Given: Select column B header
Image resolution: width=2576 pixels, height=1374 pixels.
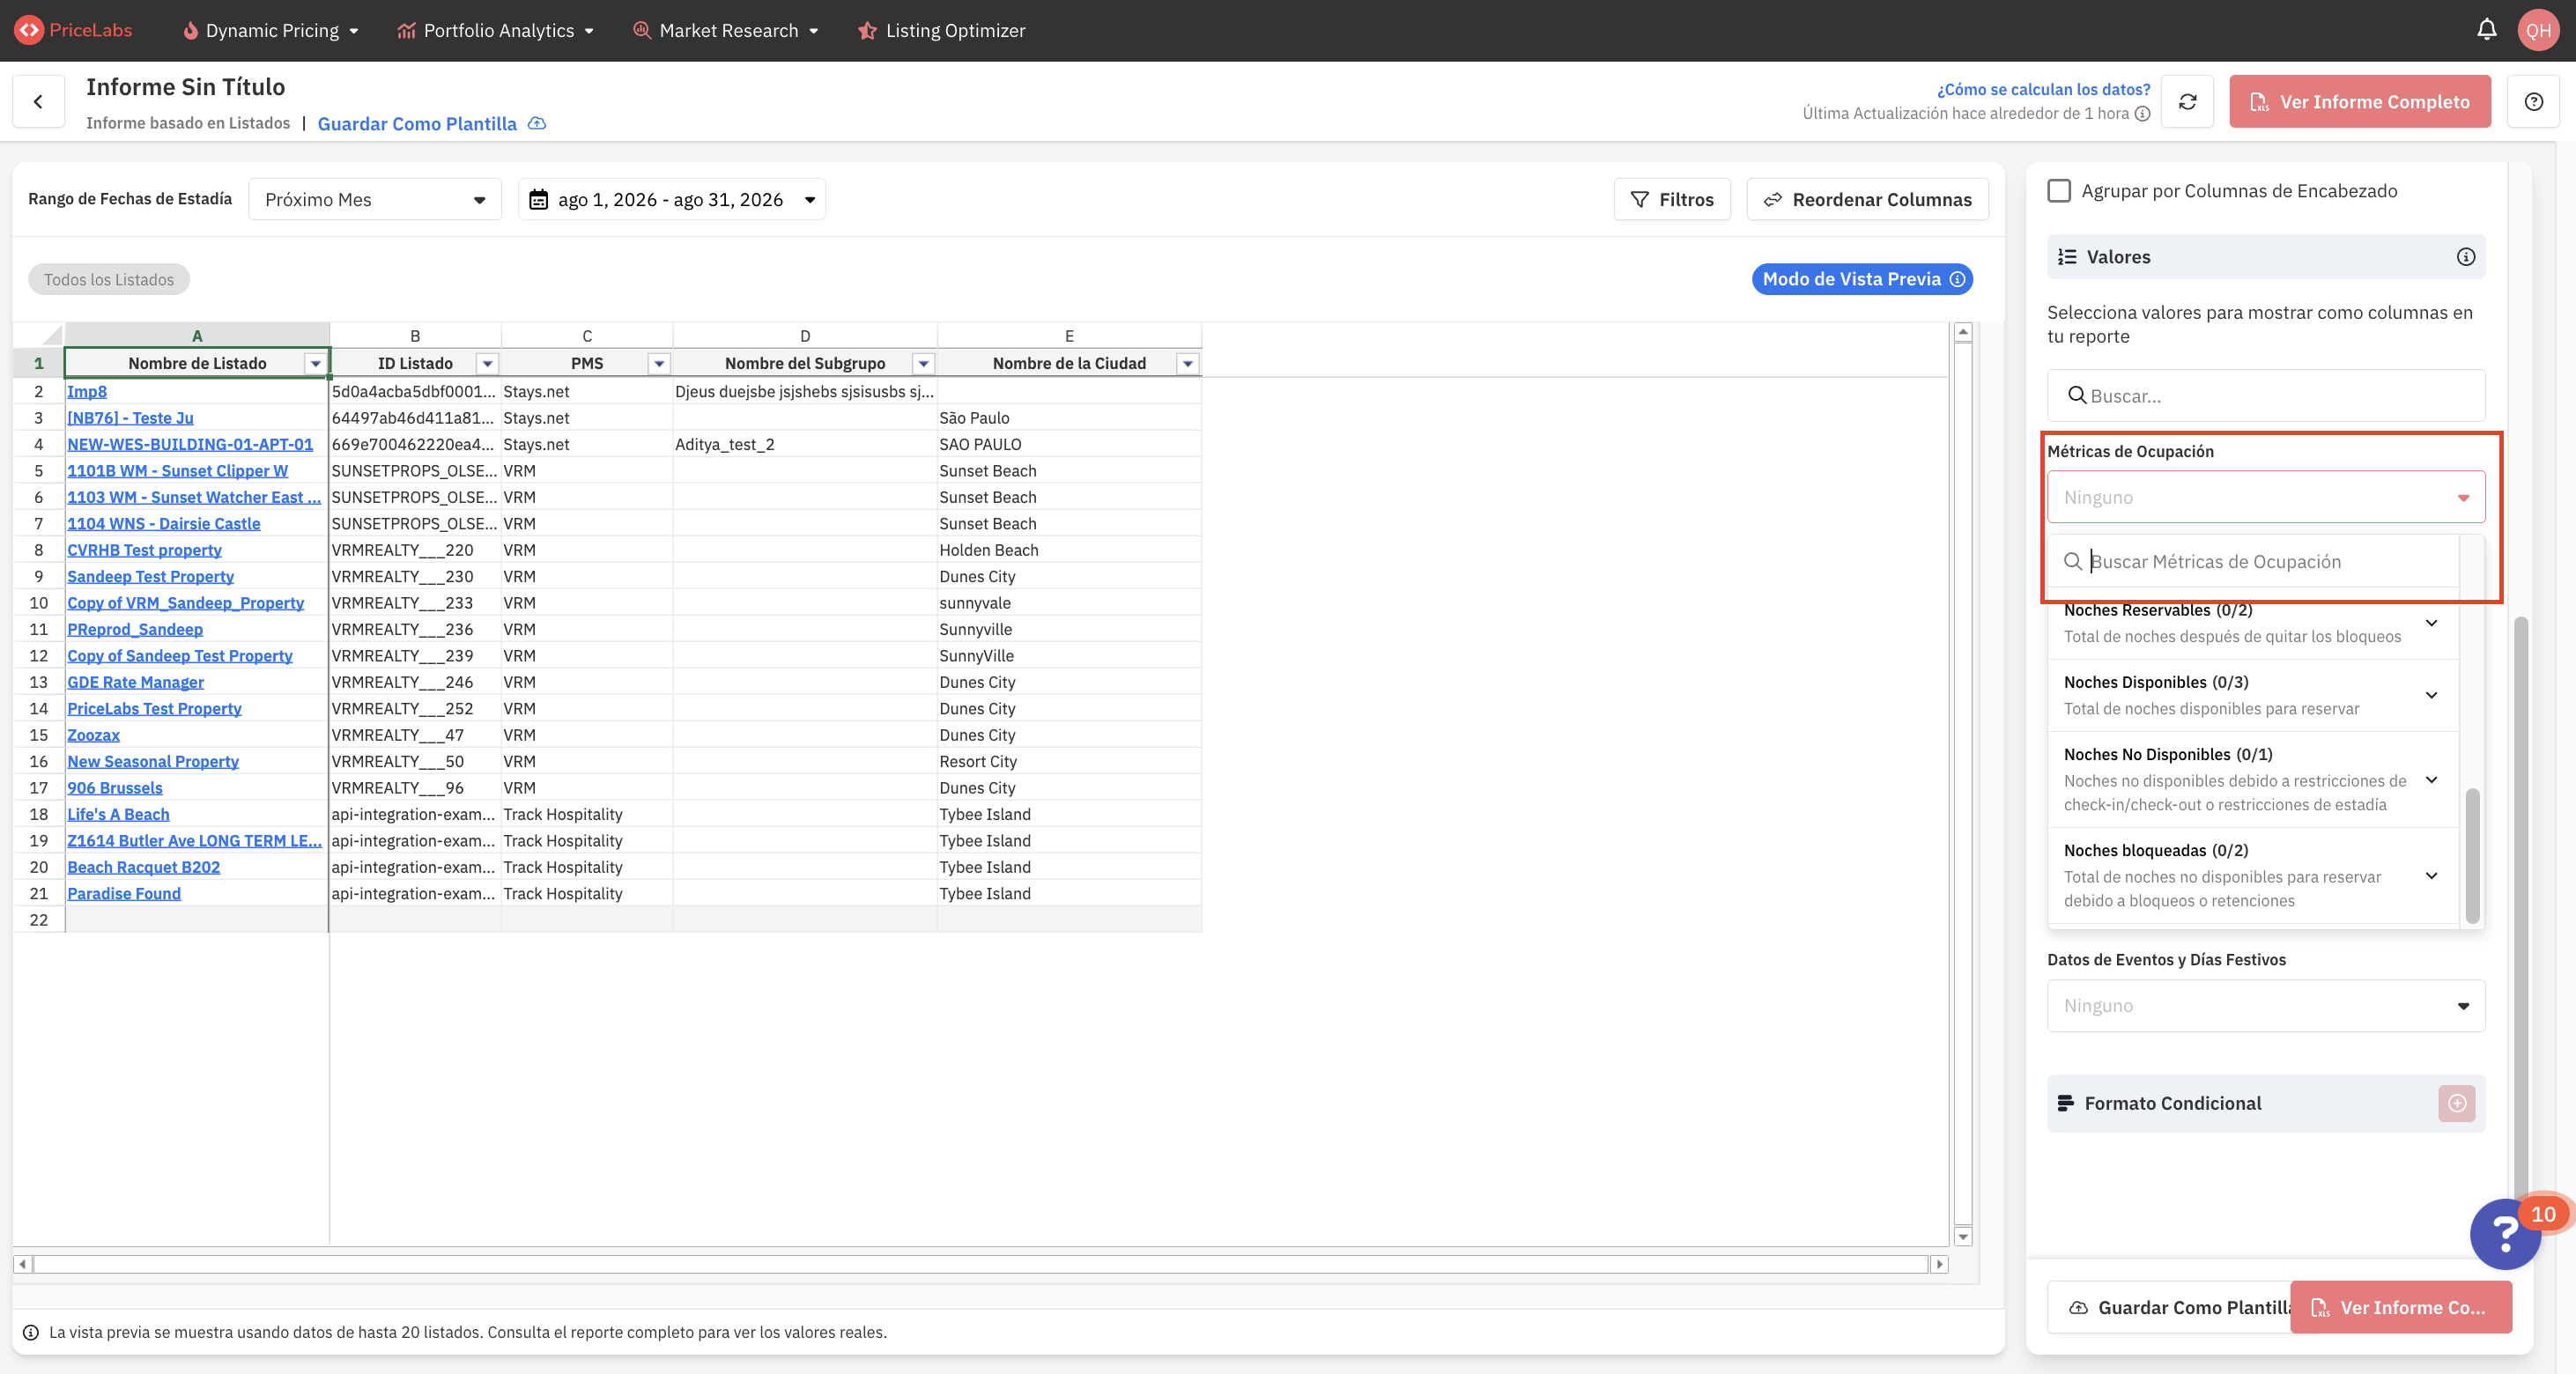Looking at the screenshot, I should pyautogui.click(x=415, y=335).
